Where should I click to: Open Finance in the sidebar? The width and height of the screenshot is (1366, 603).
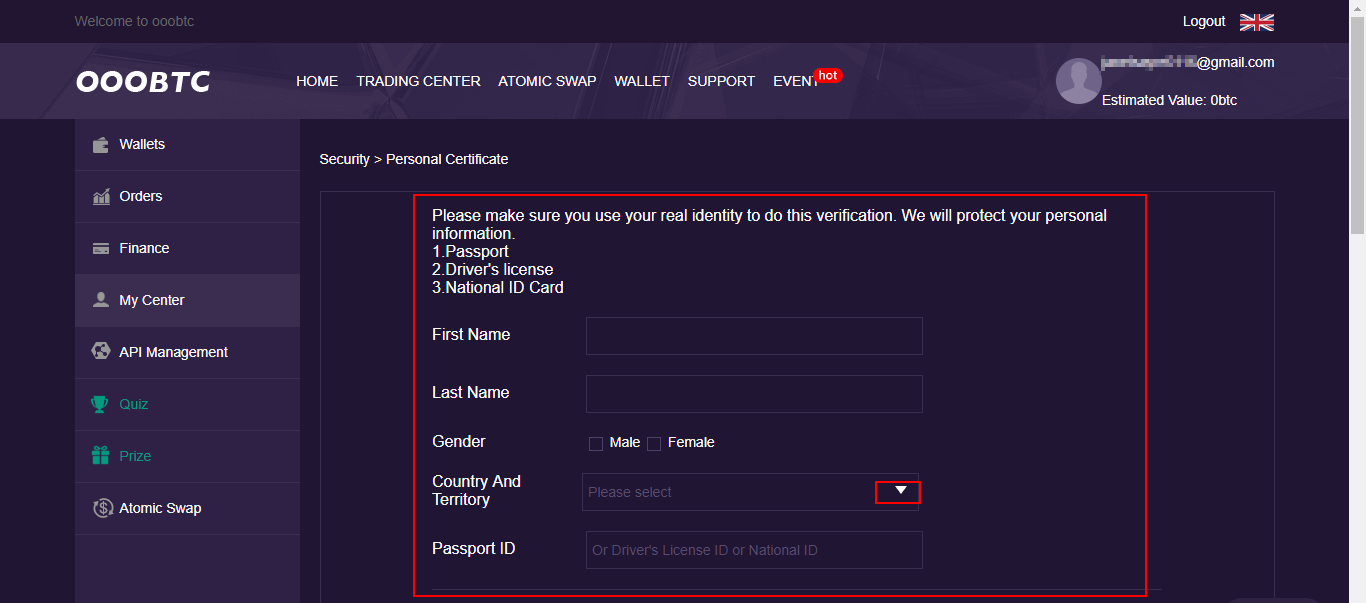187,249
